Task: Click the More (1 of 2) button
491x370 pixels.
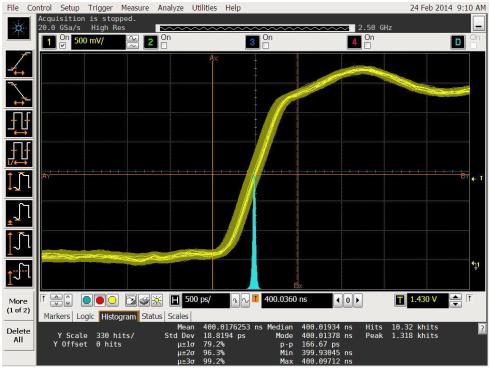Action: coord(18,306)
